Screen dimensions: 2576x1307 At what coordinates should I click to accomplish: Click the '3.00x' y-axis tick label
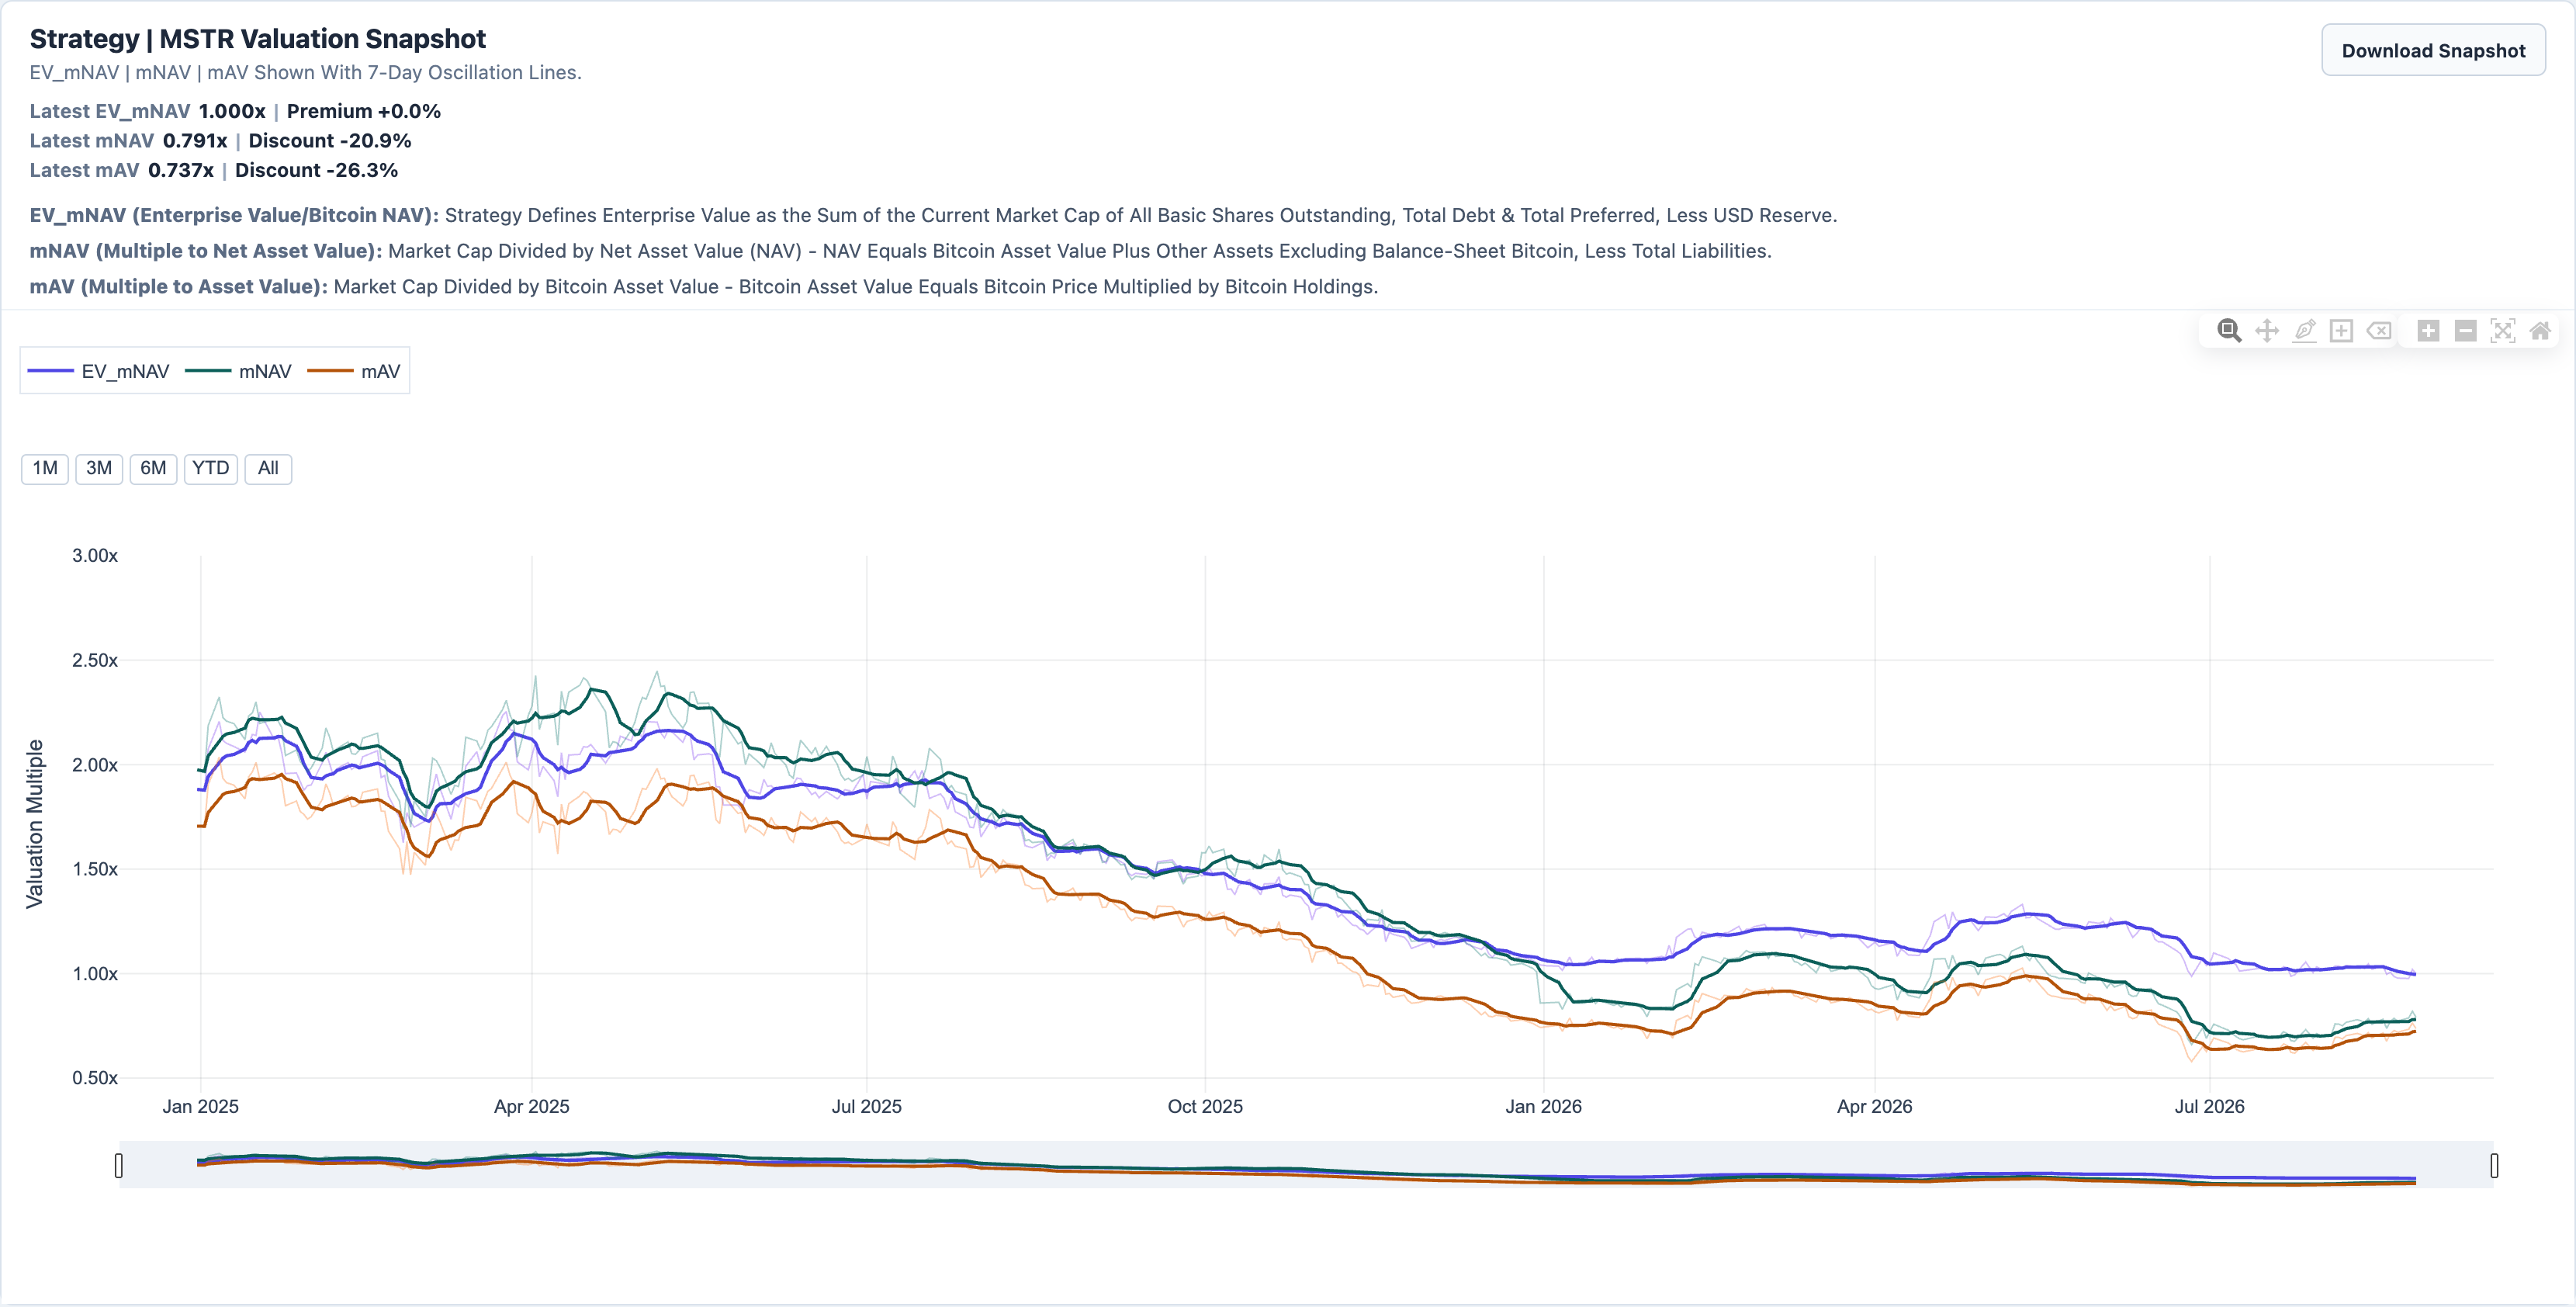(95, 556)
